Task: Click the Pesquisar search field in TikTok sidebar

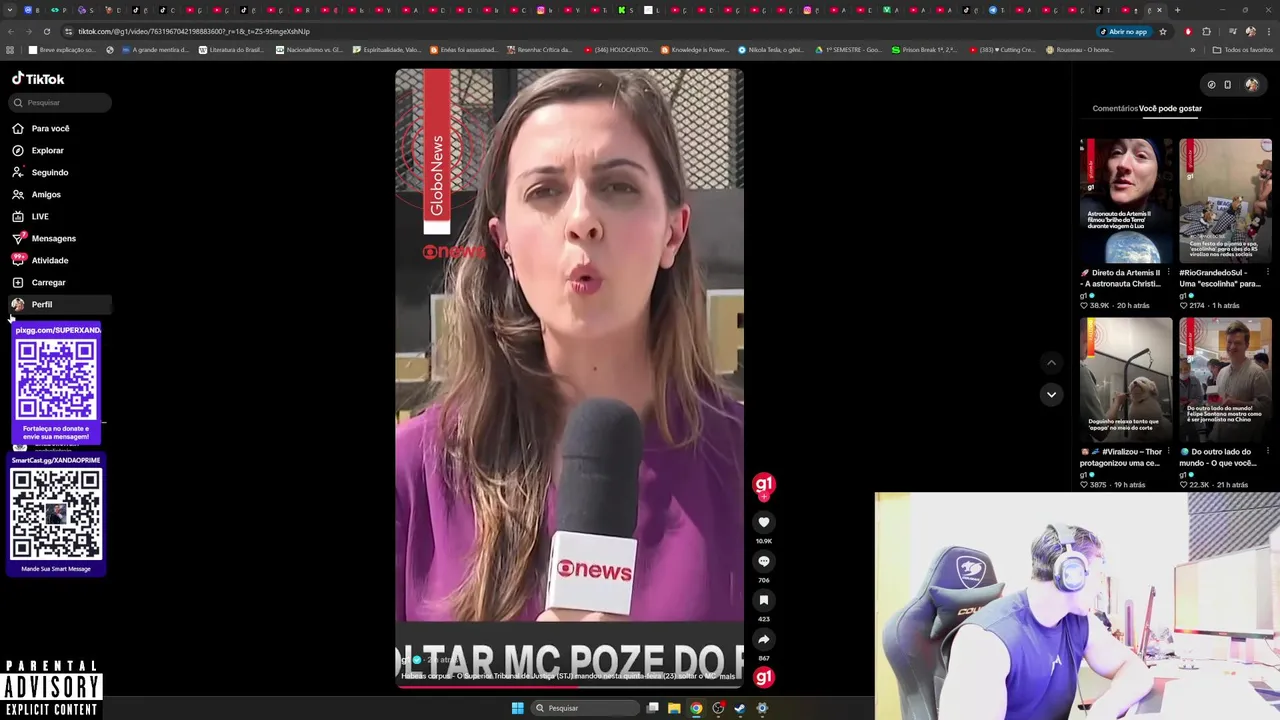Action: coord(60,102)
